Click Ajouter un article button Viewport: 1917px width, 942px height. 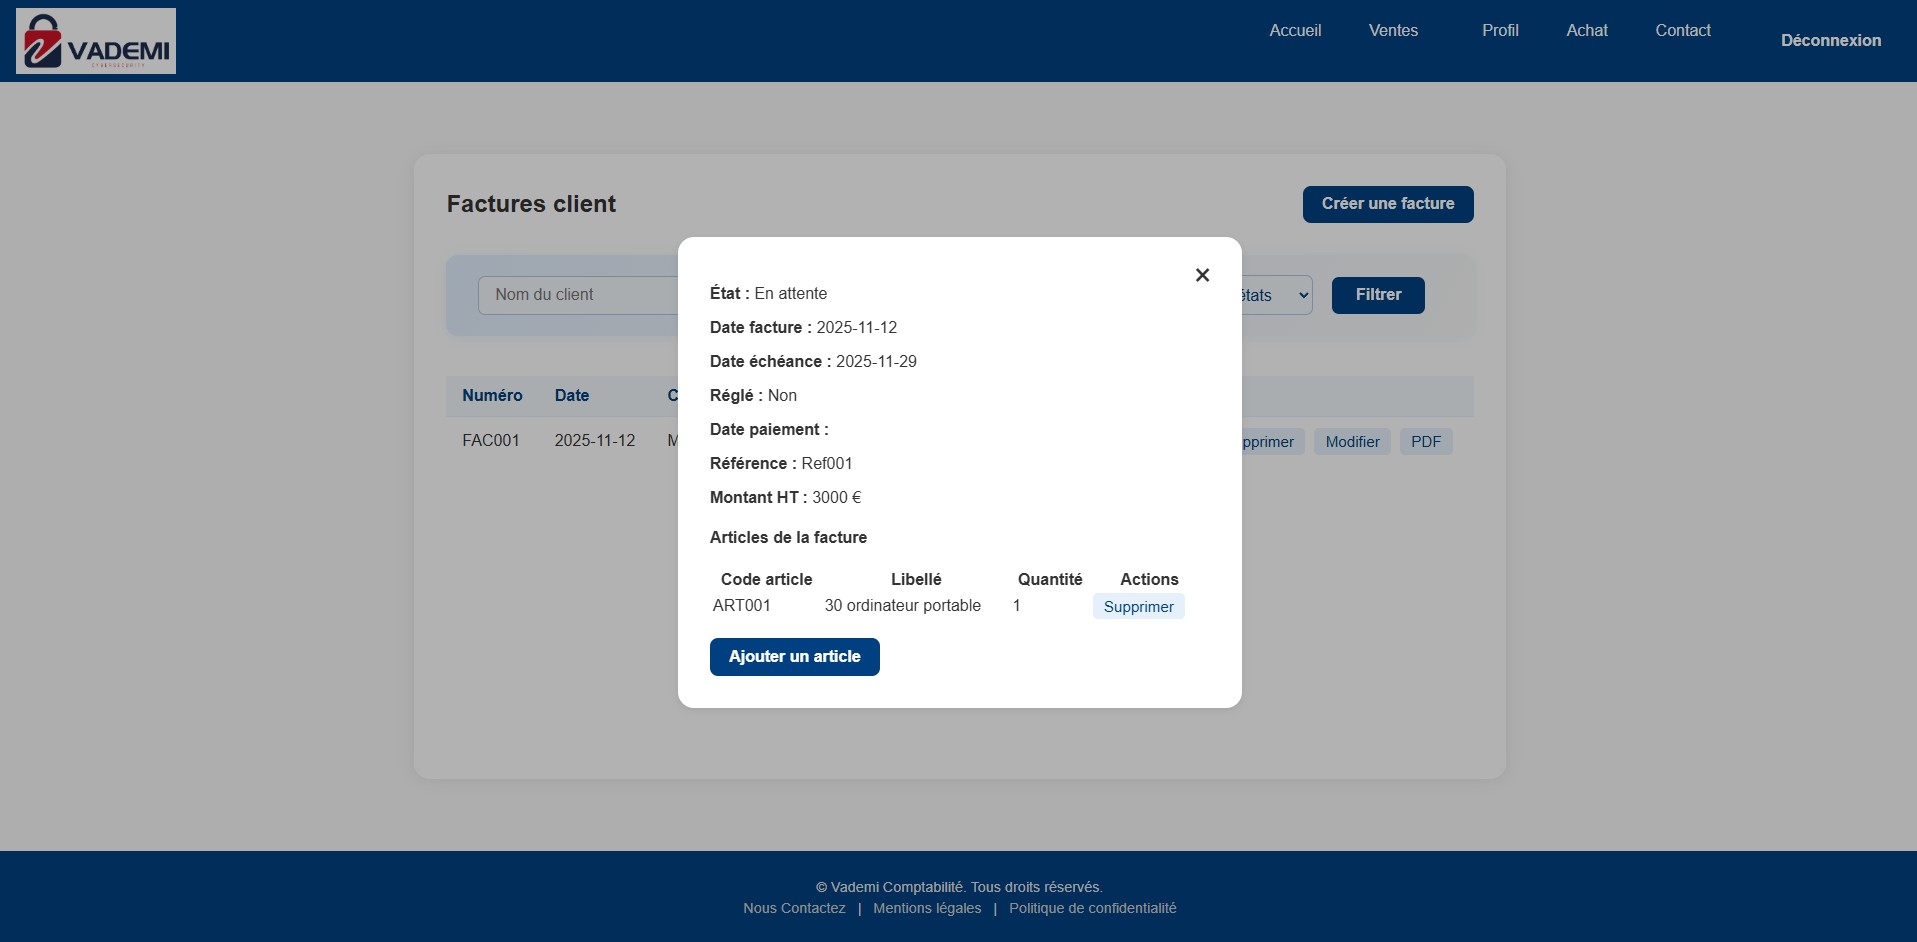[x=794, y=657]
